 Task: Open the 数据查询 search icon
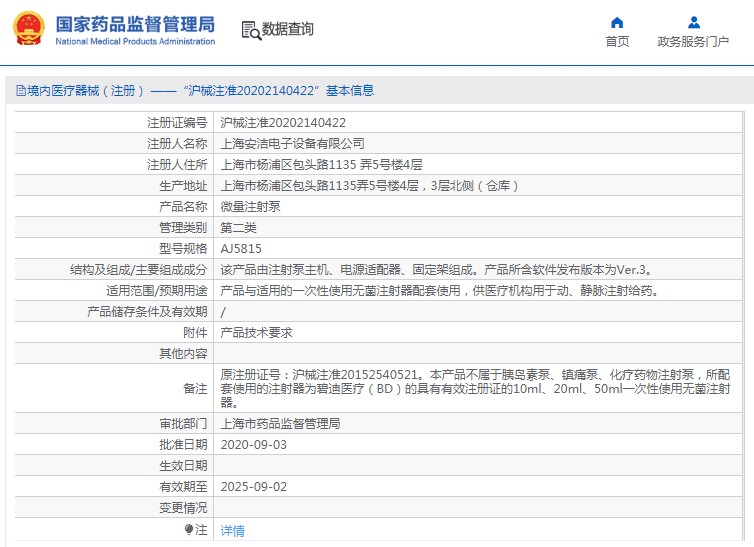tap(251, 30)
